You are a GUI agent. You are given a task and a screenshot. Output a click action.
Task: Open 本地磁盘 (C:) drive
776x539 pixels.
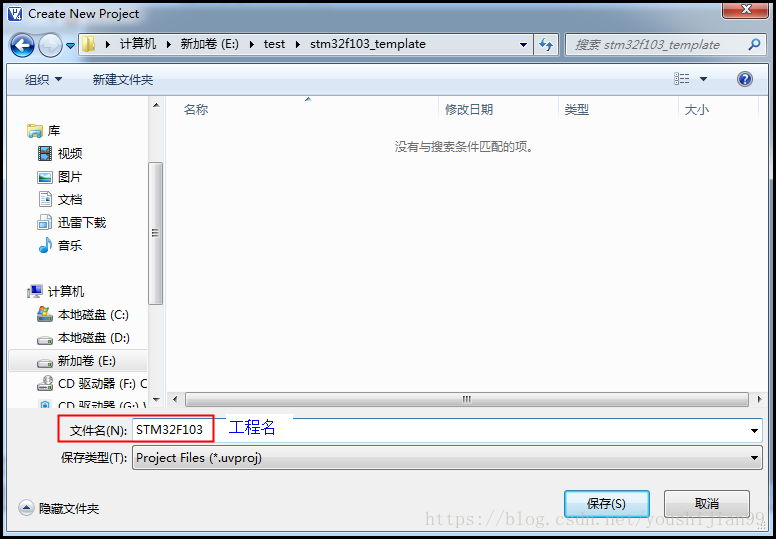83,315
